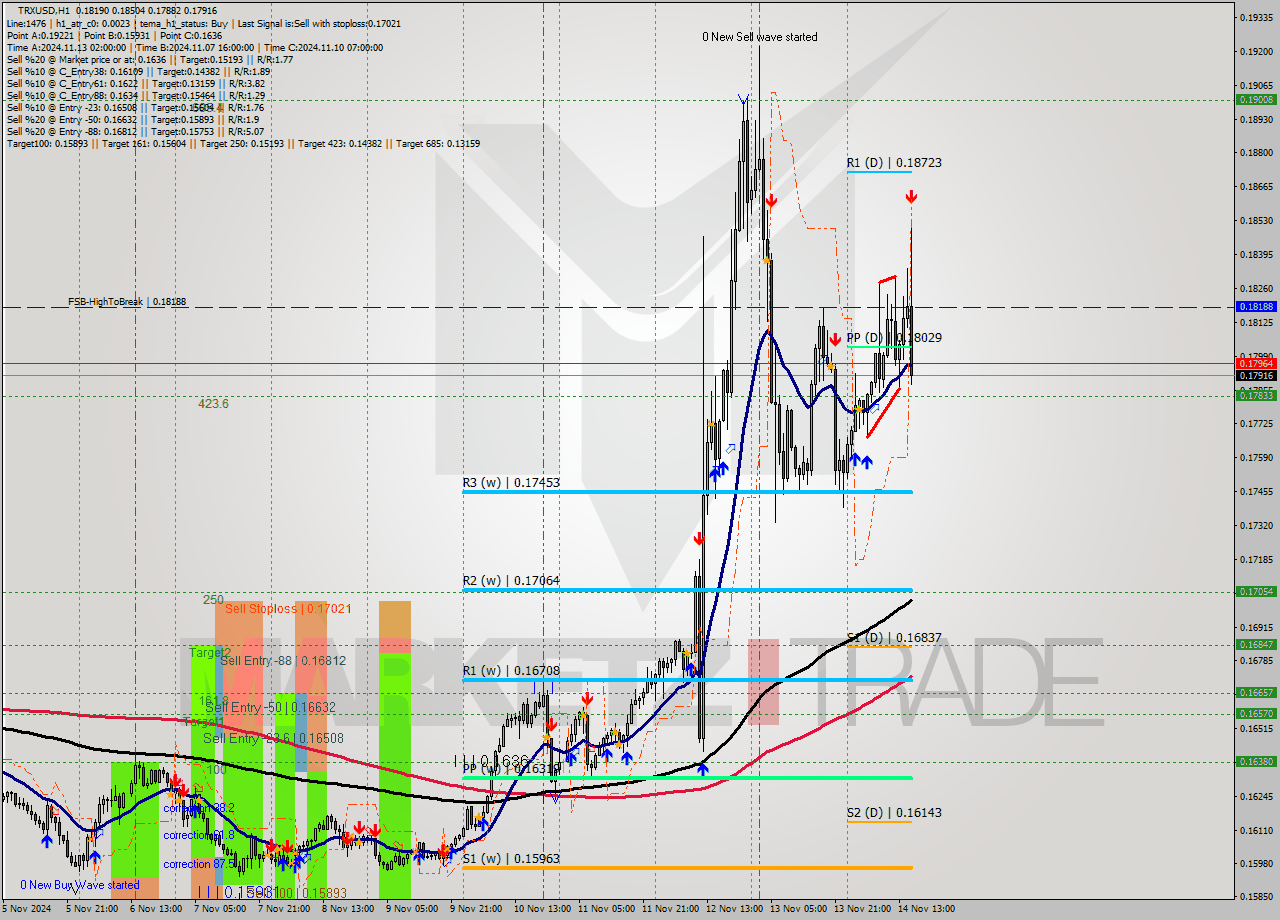Click 0.15850 on the price axis
Viewport: 1280px width, 920px height.
pos(1256,897)
